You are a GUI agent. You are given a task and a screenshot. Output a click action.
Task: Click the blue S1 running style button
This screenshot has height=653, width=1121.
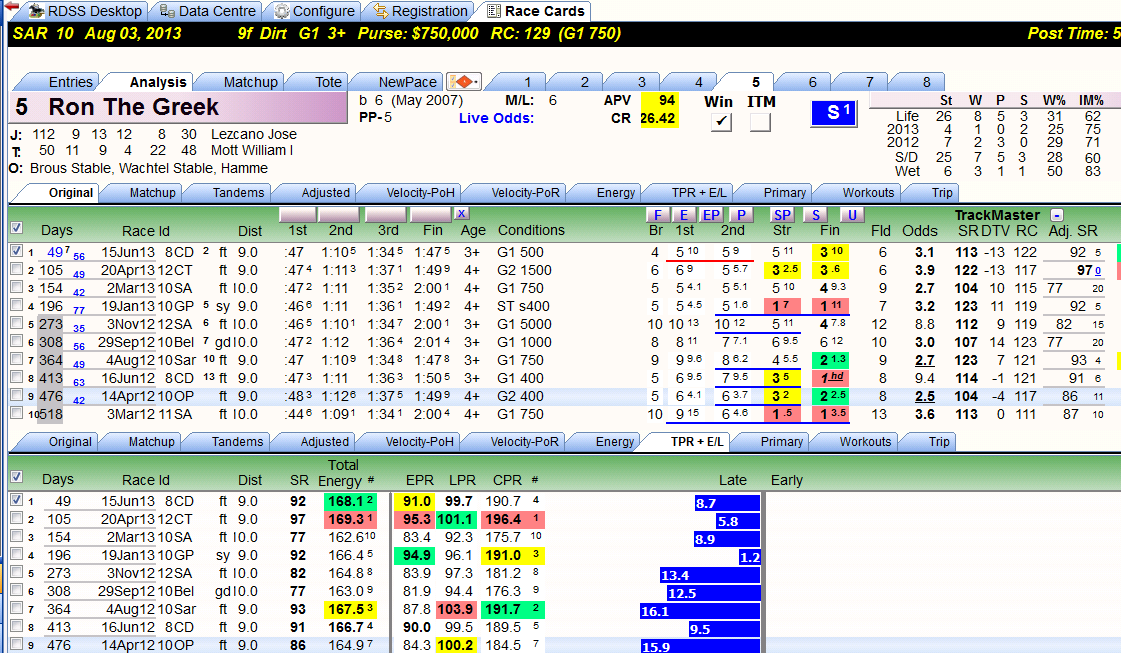point(834,113)
